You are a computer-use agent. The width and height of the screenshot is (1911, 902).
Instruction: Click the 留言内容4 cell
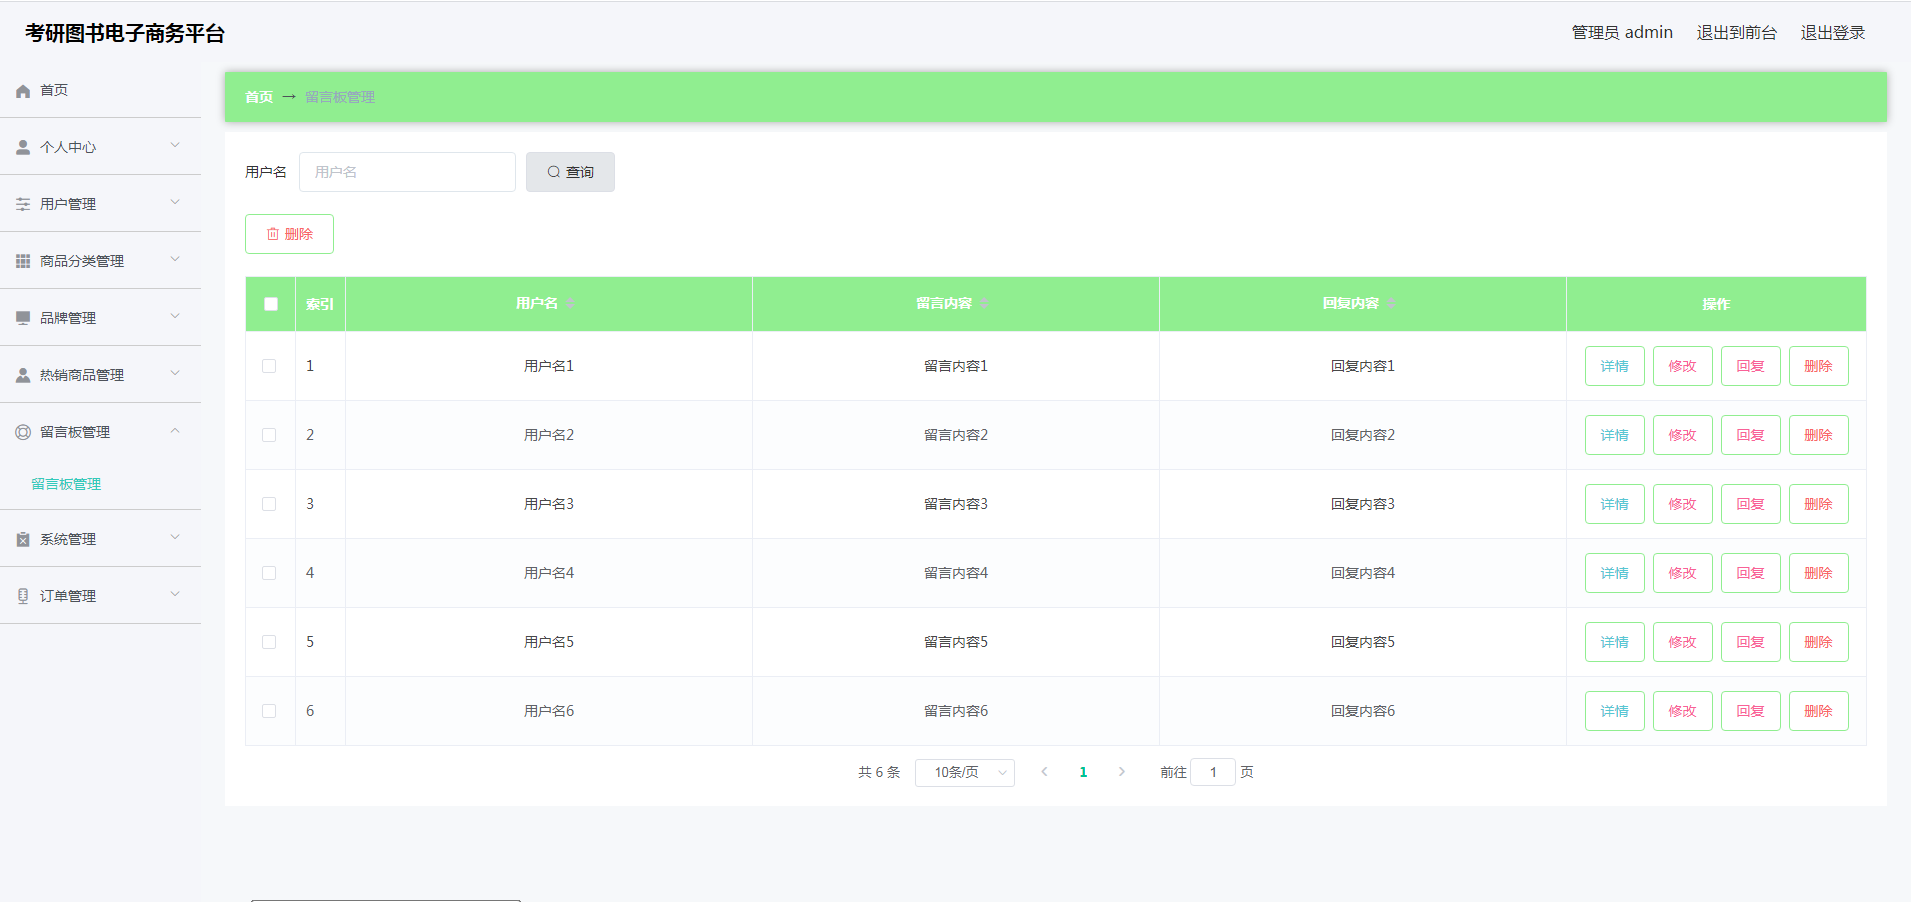[956, 573]
